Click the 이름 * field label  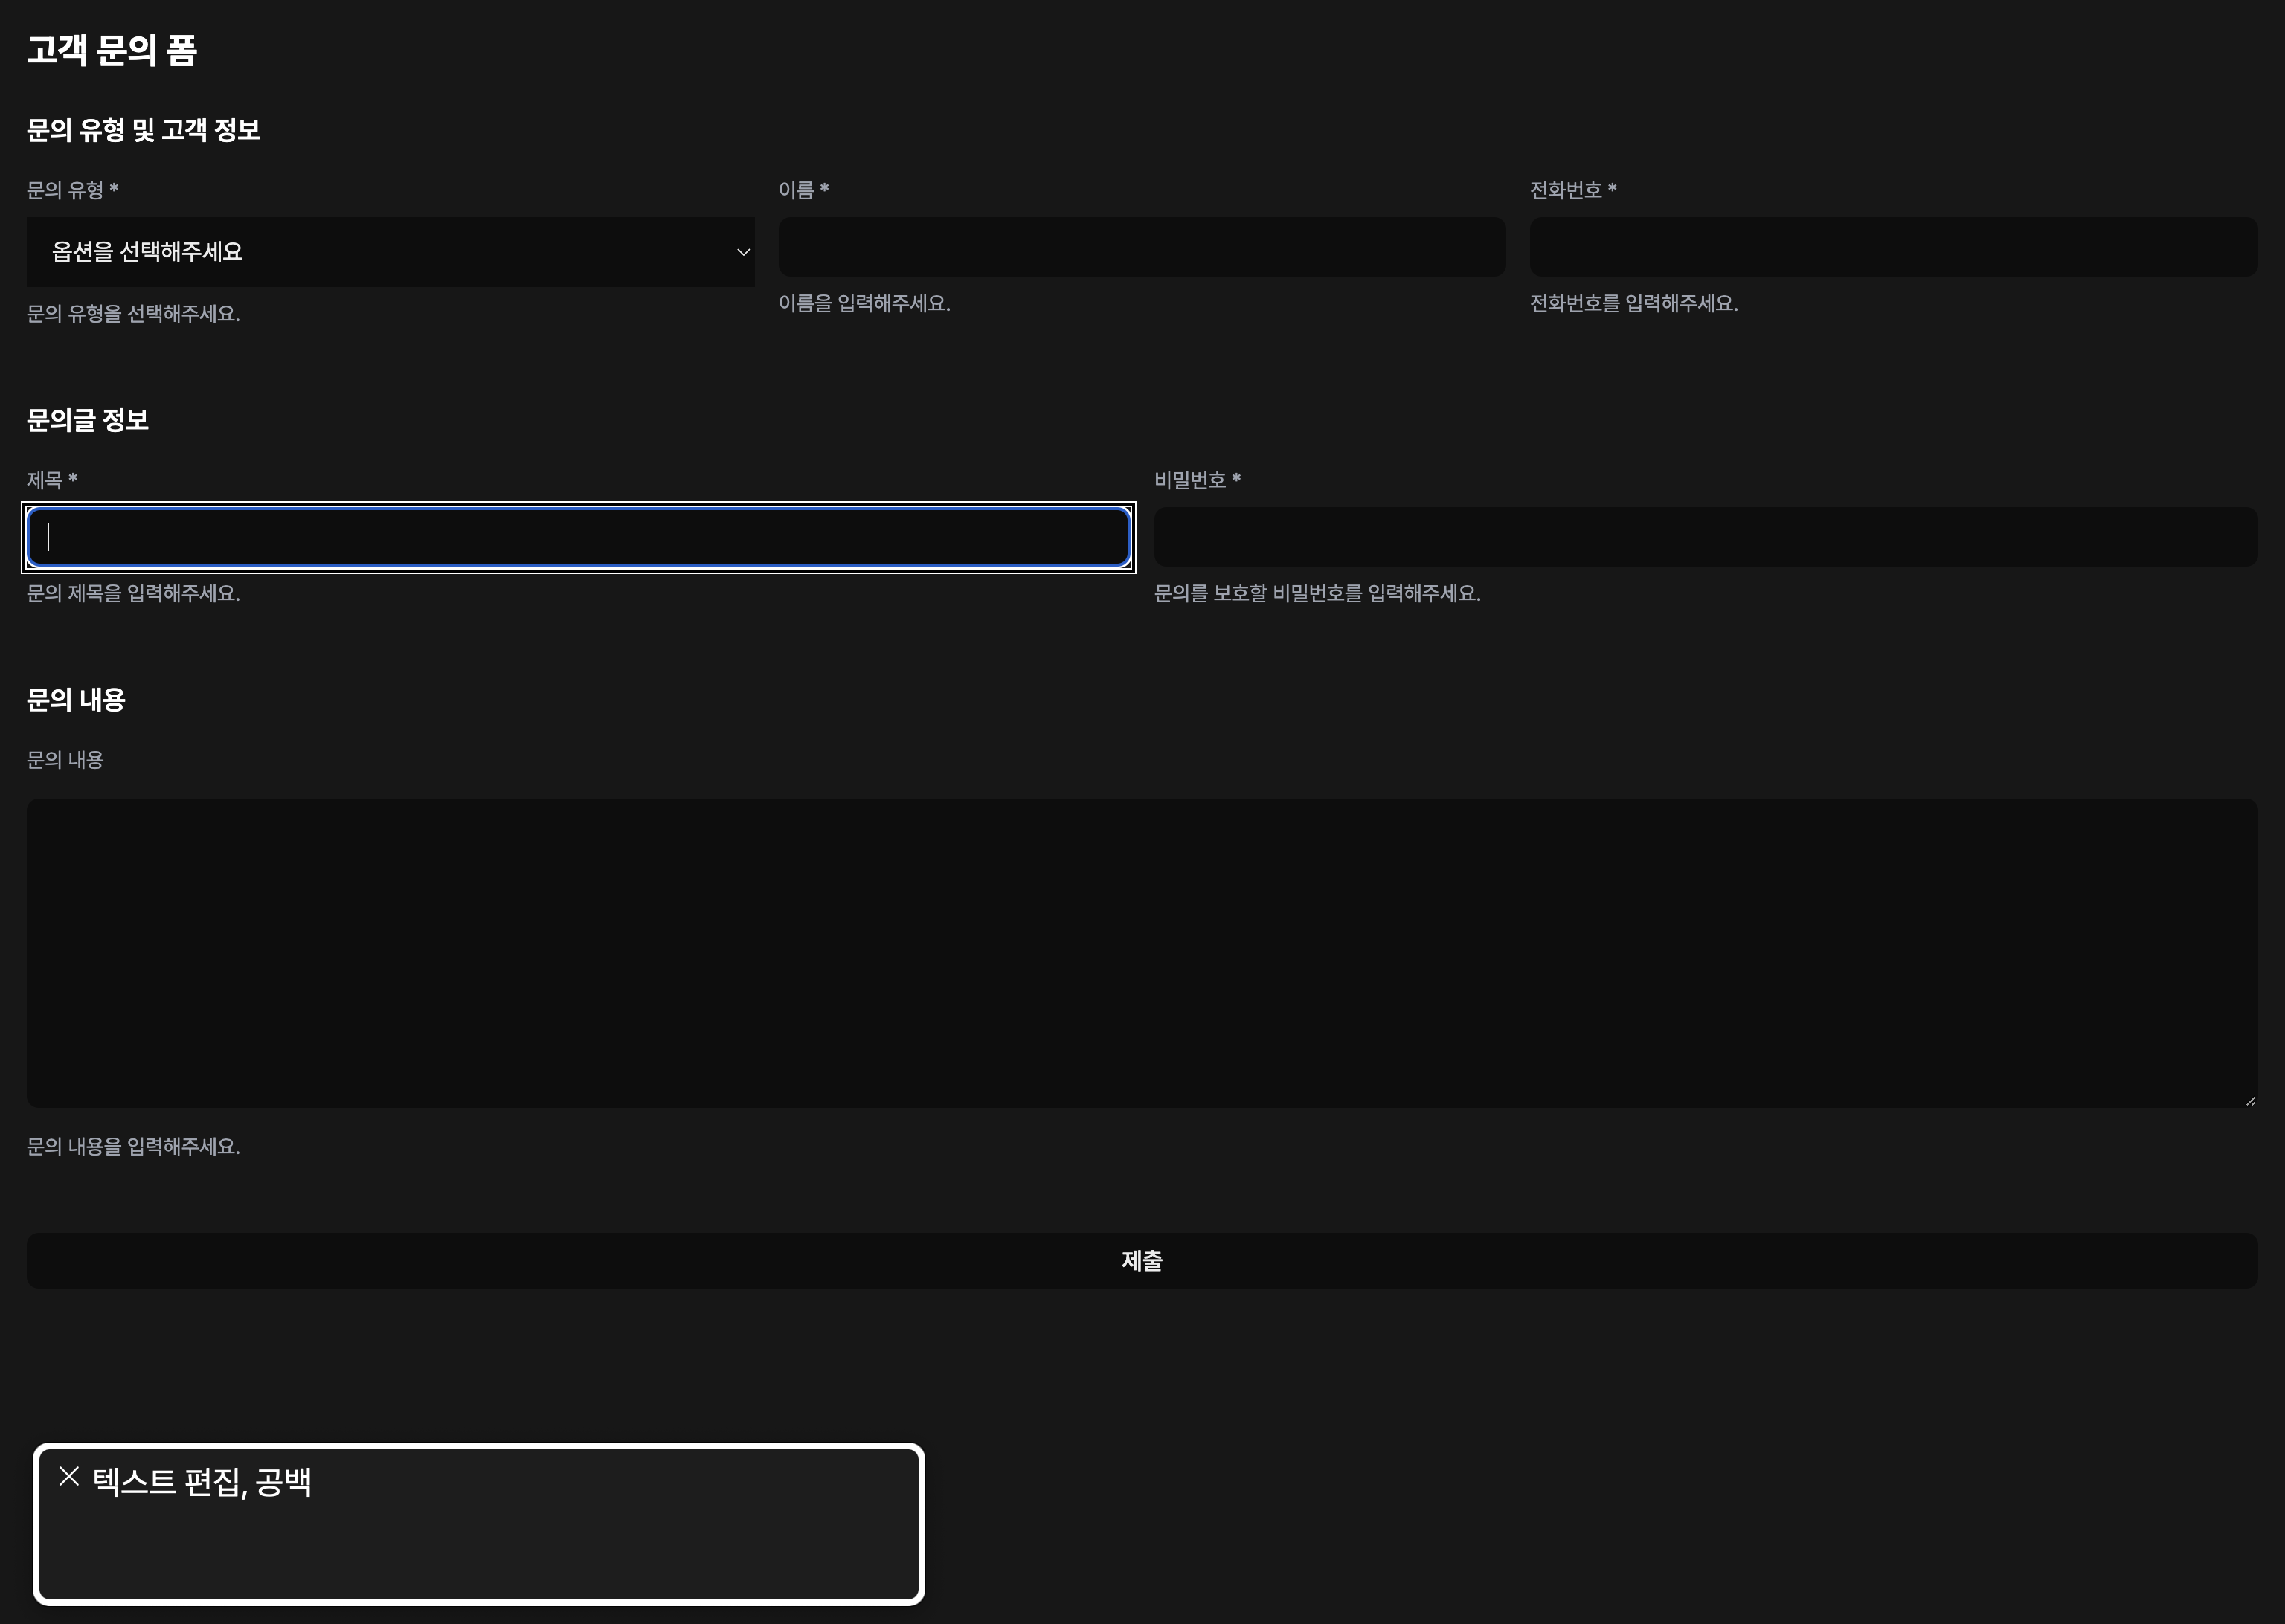(803, 190)
